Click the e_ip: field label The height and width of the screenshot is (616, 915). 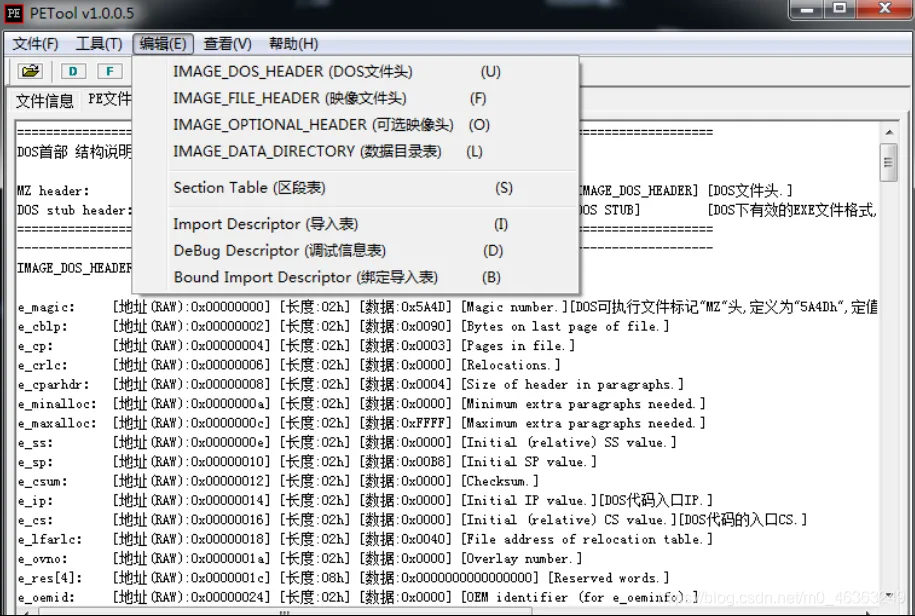click(x=35, y=501)
